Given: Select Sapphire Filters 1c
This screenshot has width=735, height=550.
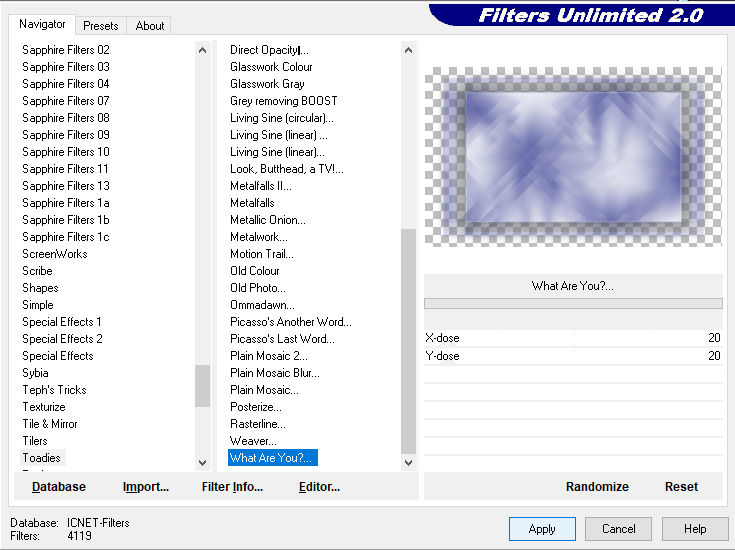Looking at the screenshot, I should coord(66,237).
